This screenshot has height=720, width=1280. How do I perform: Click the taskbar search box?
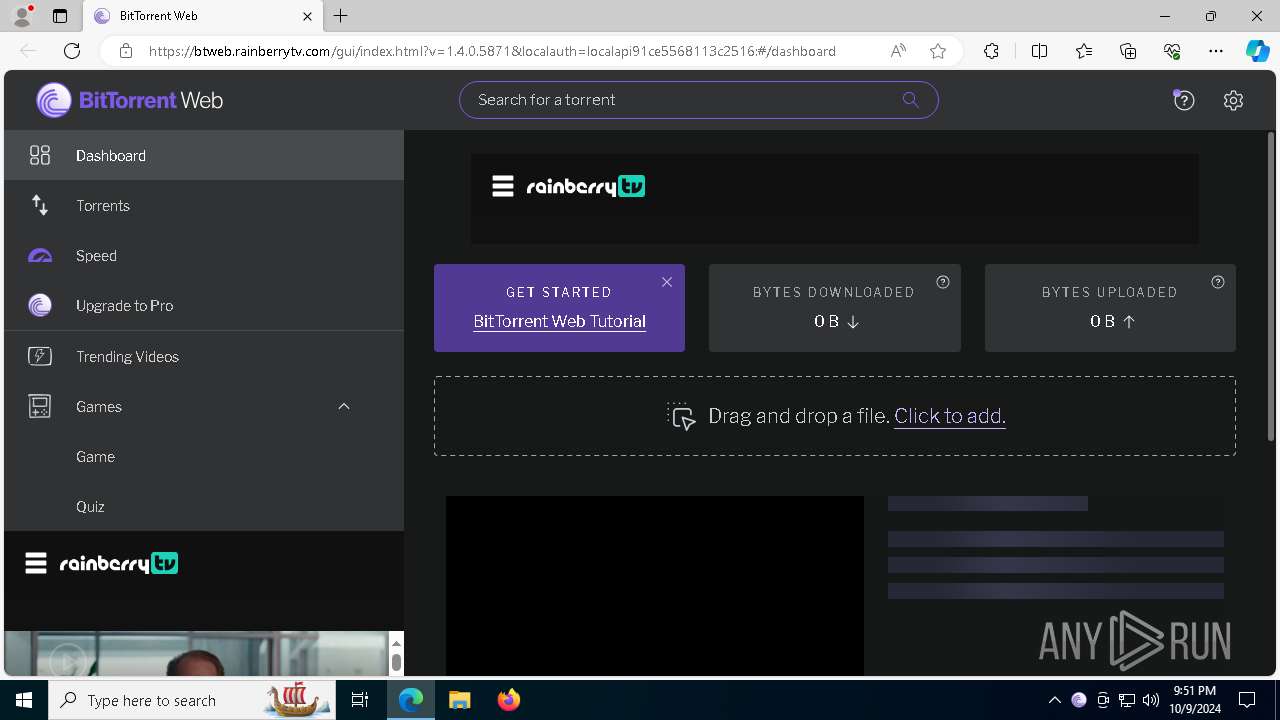point(190,700)
